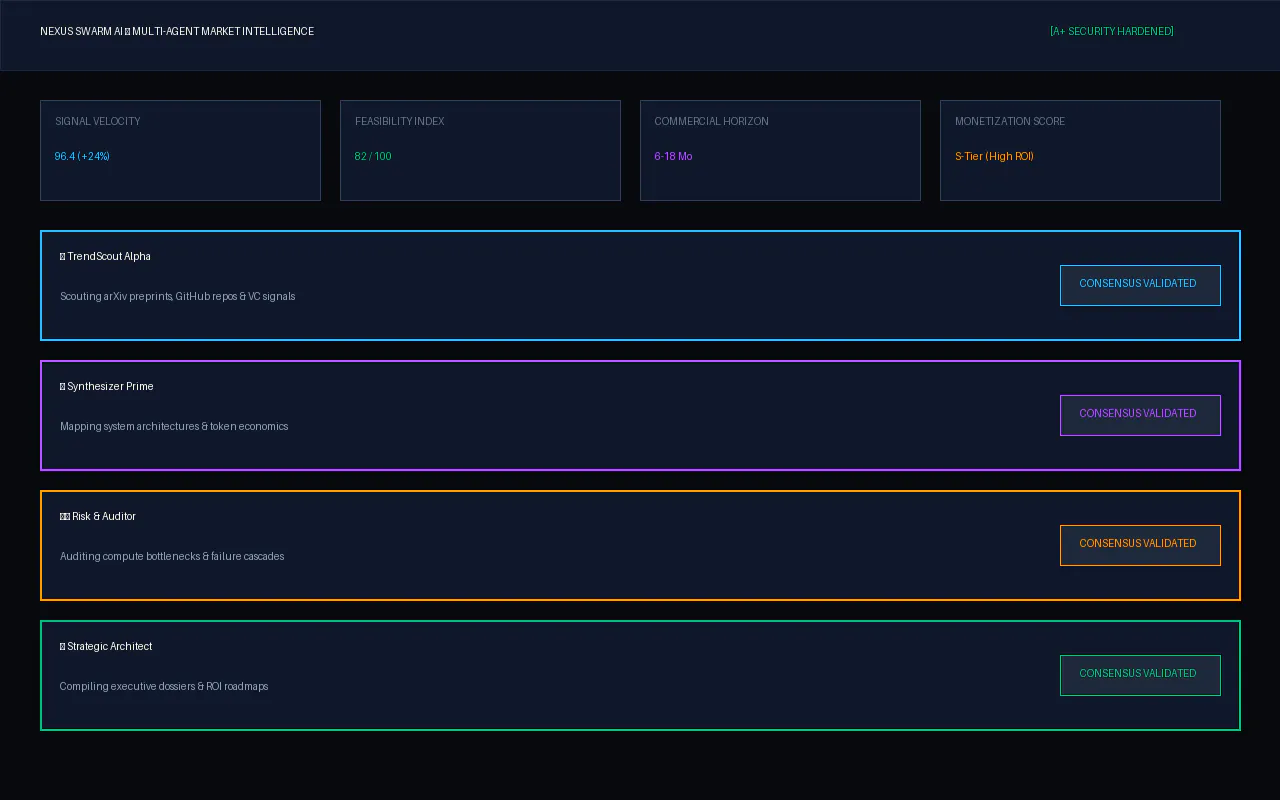Click the Synthesizer Prime Consensus Validated button
The image size is (1280, 800).
tap(1140, 415)
